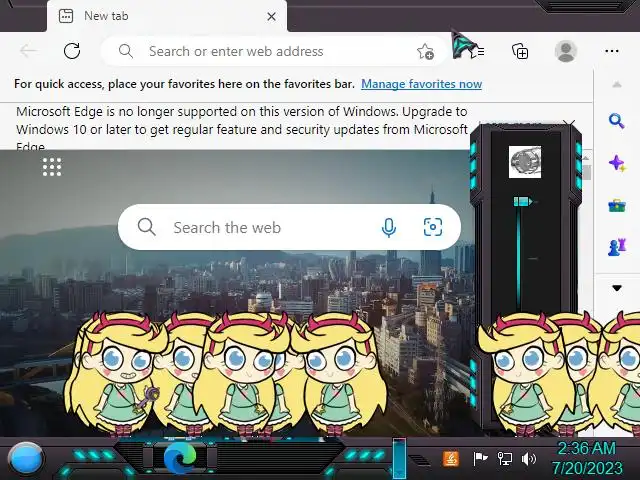Click the page vertical scrollbar thumb
The height and width of the screenshot is (480, 640).
point(587,171)
